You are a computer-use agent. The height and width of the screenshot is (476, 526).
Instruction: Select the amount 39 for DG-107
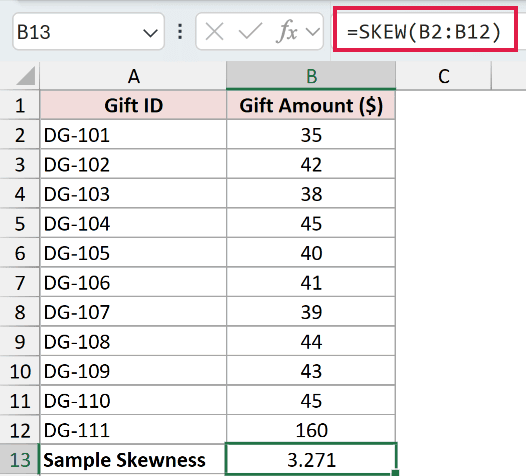tap(311, 312)
